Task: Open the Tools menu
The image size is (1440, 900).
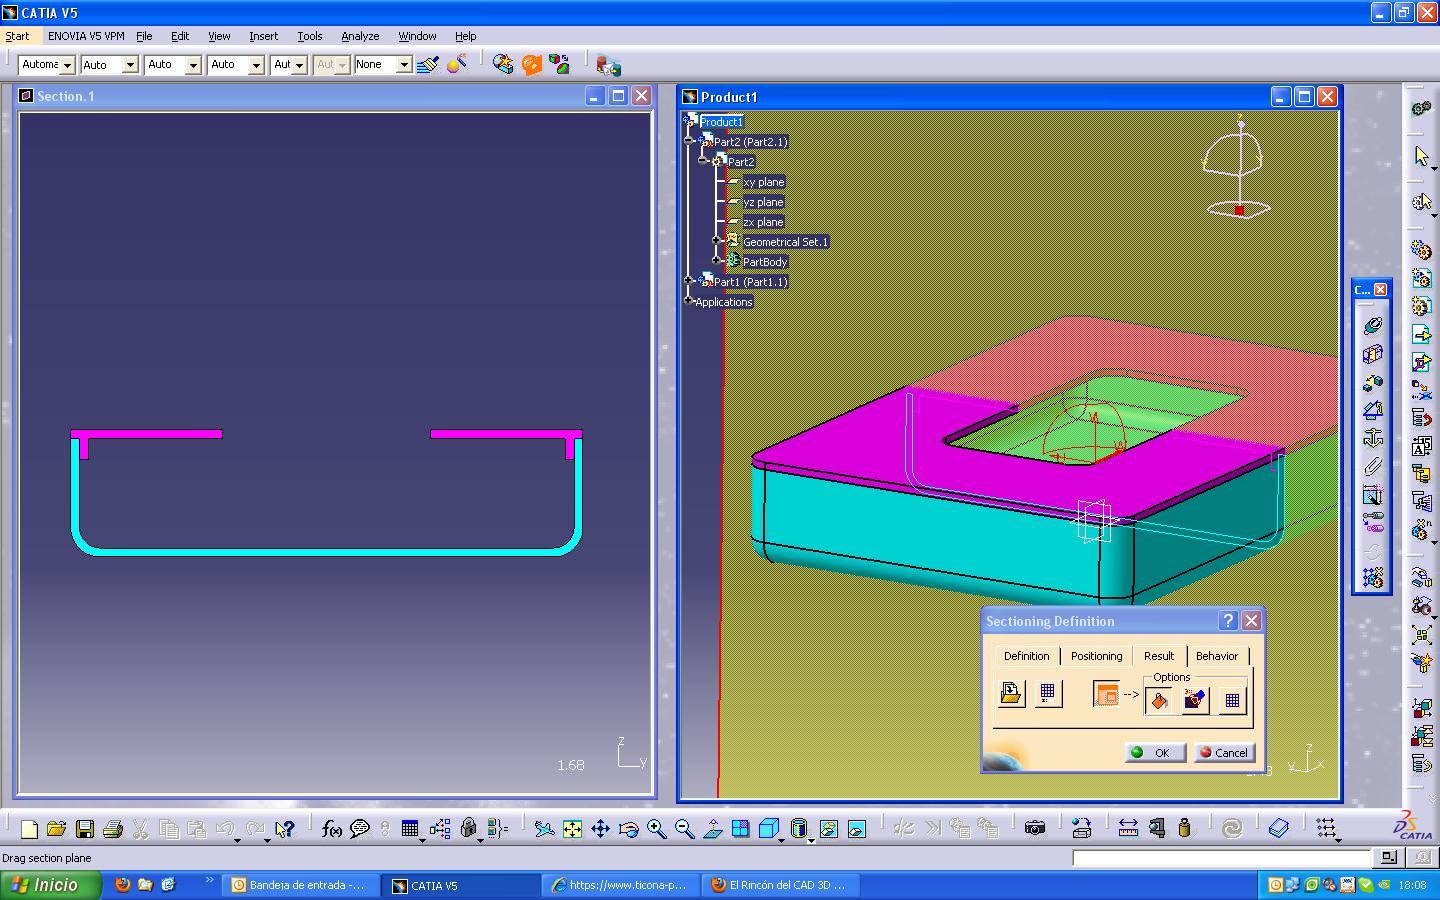Action: [310, 36]
